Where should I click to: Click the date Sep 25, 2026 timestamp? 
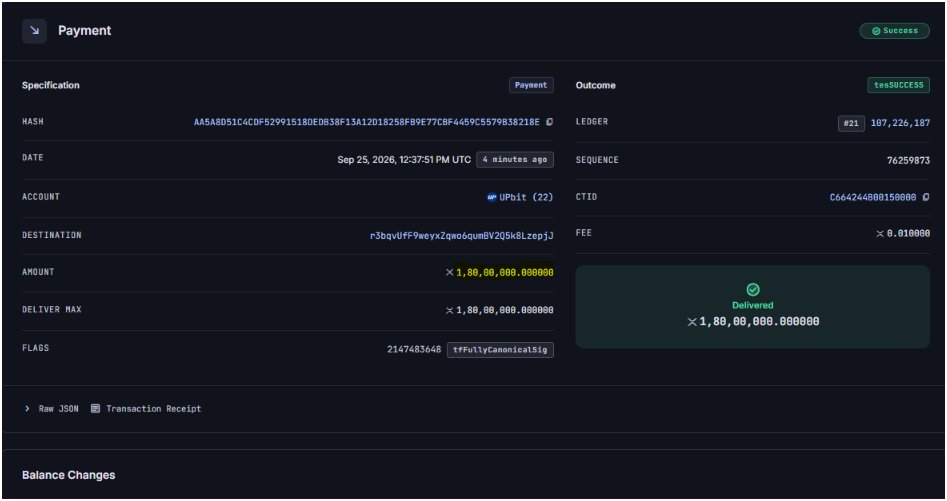tap(404, 160)
